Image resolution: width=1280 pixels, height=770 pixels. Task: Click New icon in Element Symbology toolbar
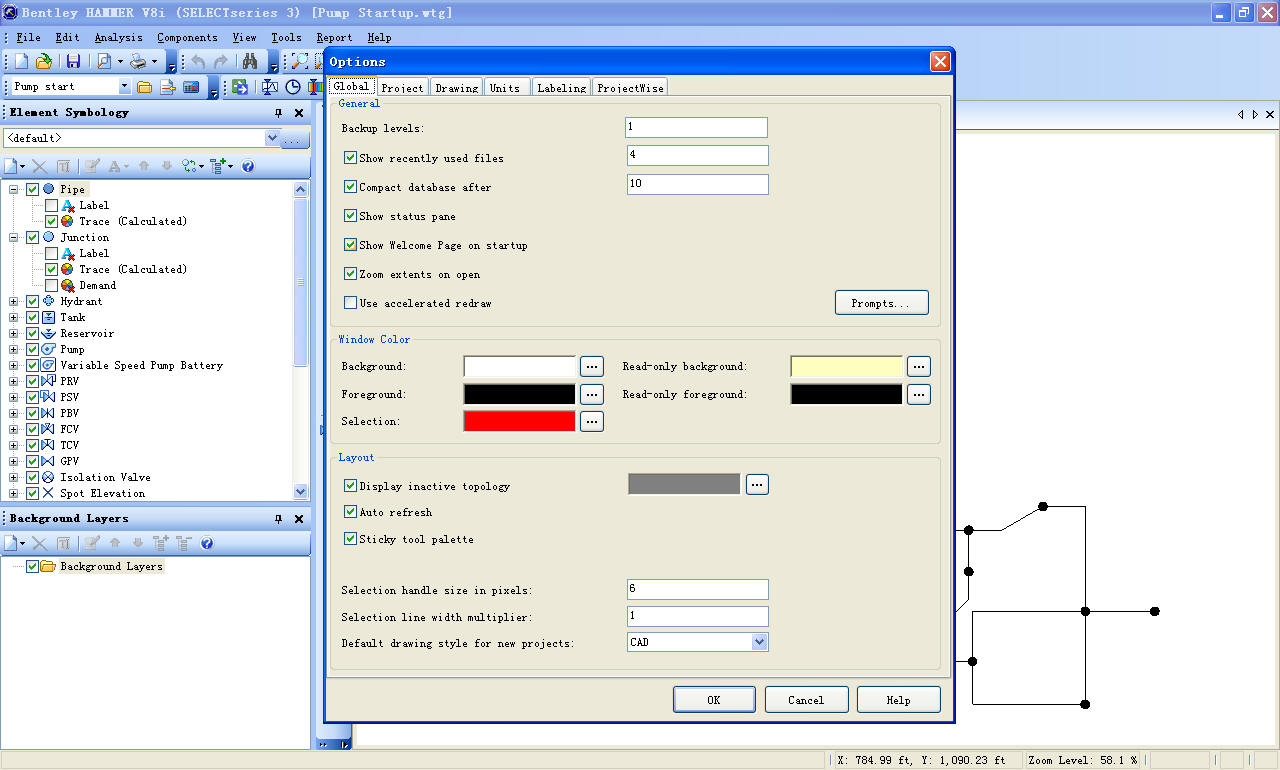(x=11, y=166)
